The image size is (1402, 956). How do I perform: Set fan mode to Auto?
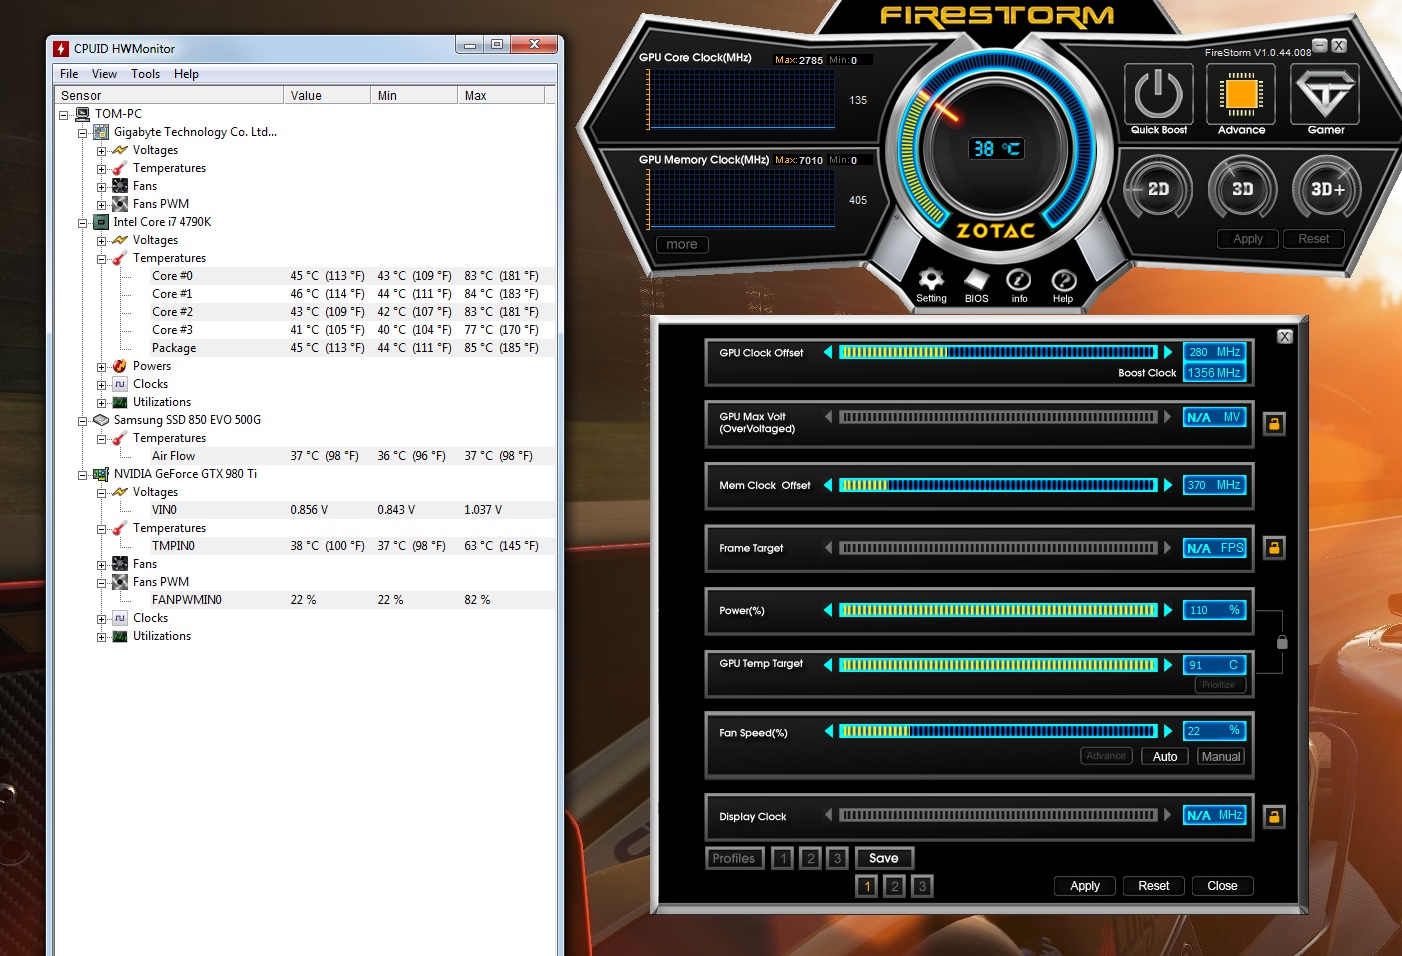coord(1164,757)
